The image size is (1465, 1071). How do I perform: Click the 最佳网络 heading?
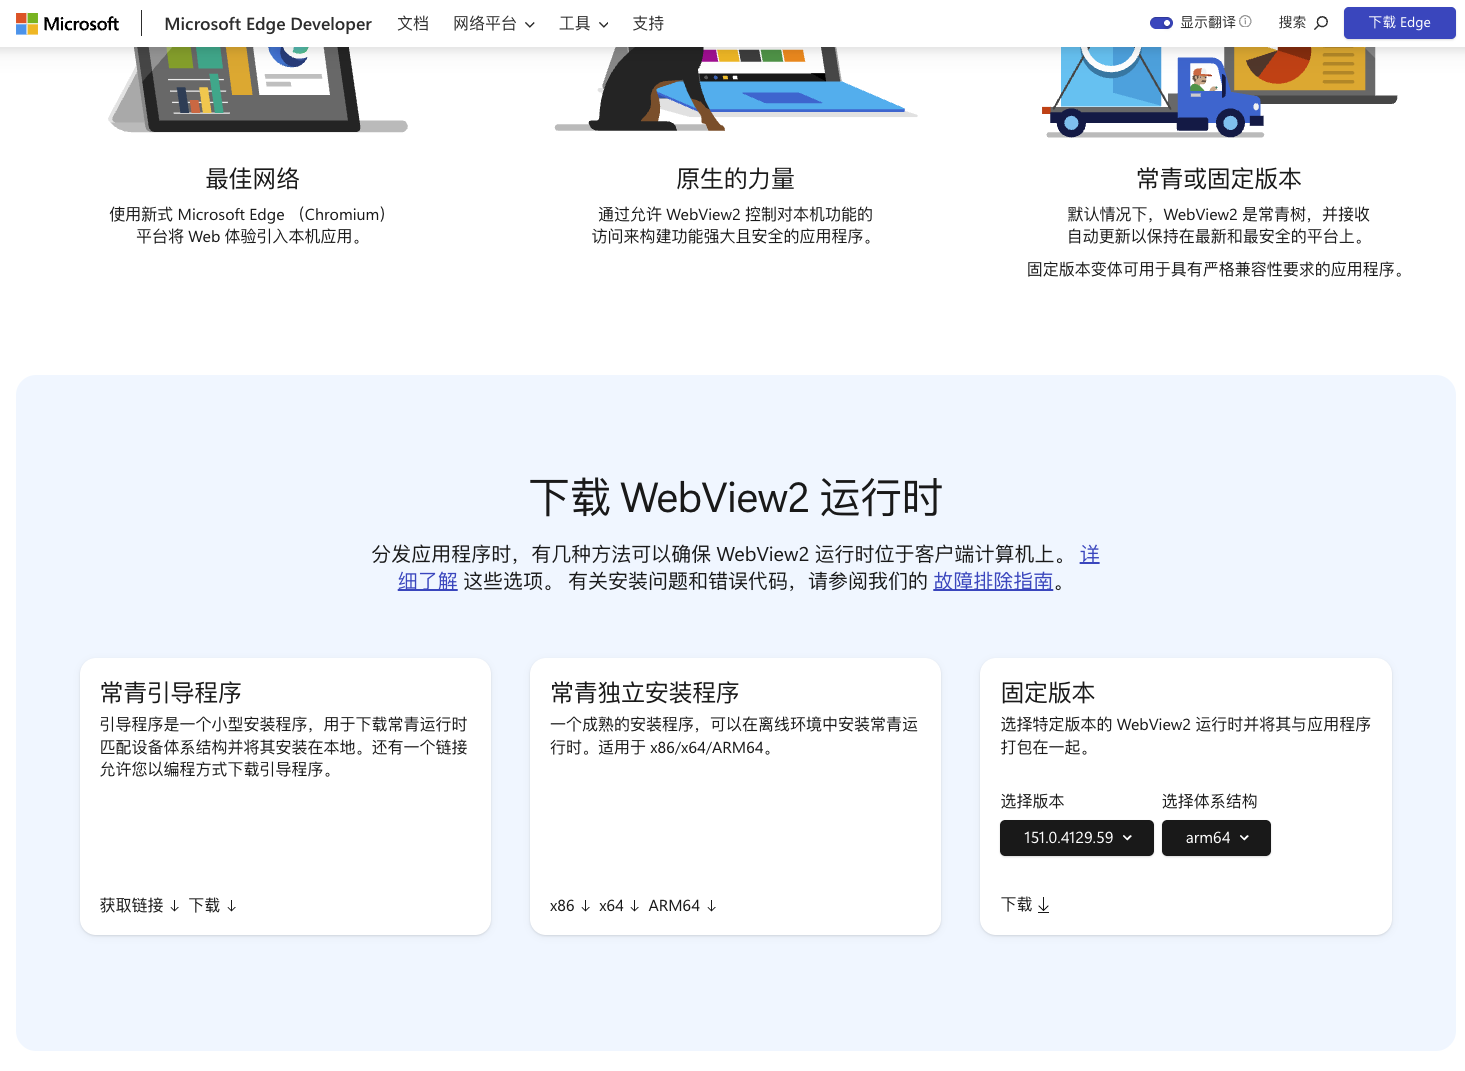point(253,179)
